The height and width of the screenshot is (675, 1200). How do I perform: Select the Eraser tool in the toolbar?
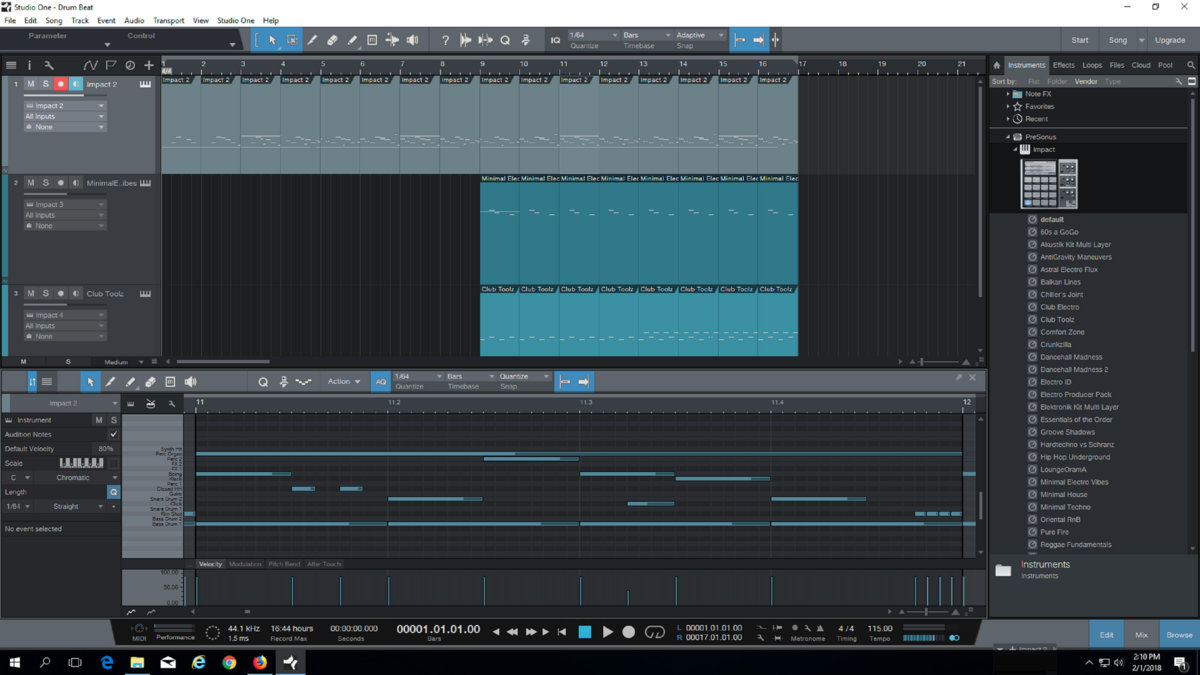[x=333, y=40]
